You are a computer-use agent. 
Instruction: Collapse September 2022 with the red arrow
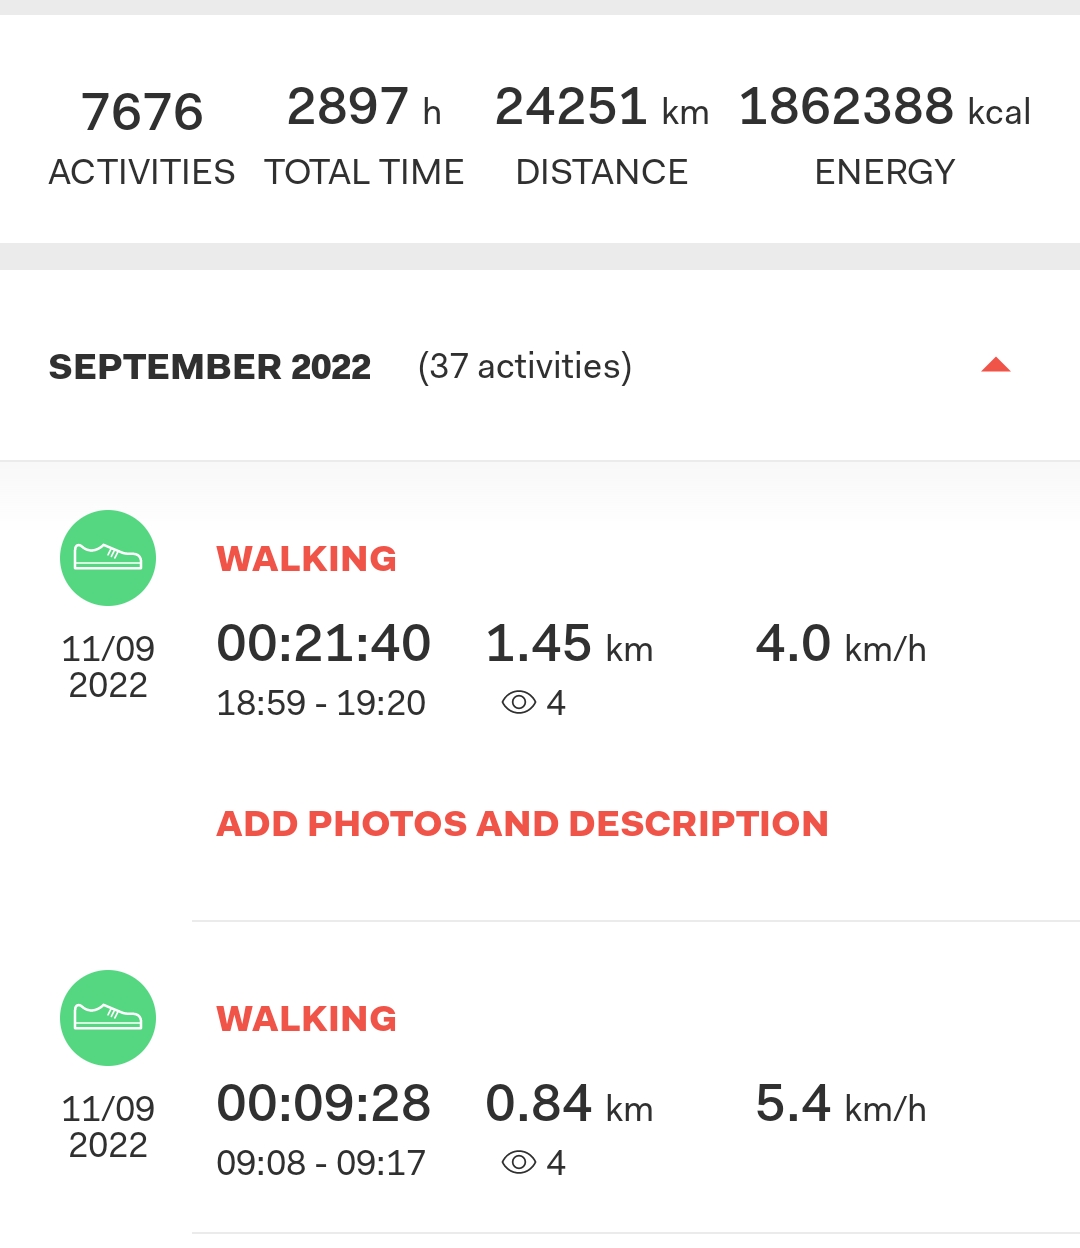996,365
